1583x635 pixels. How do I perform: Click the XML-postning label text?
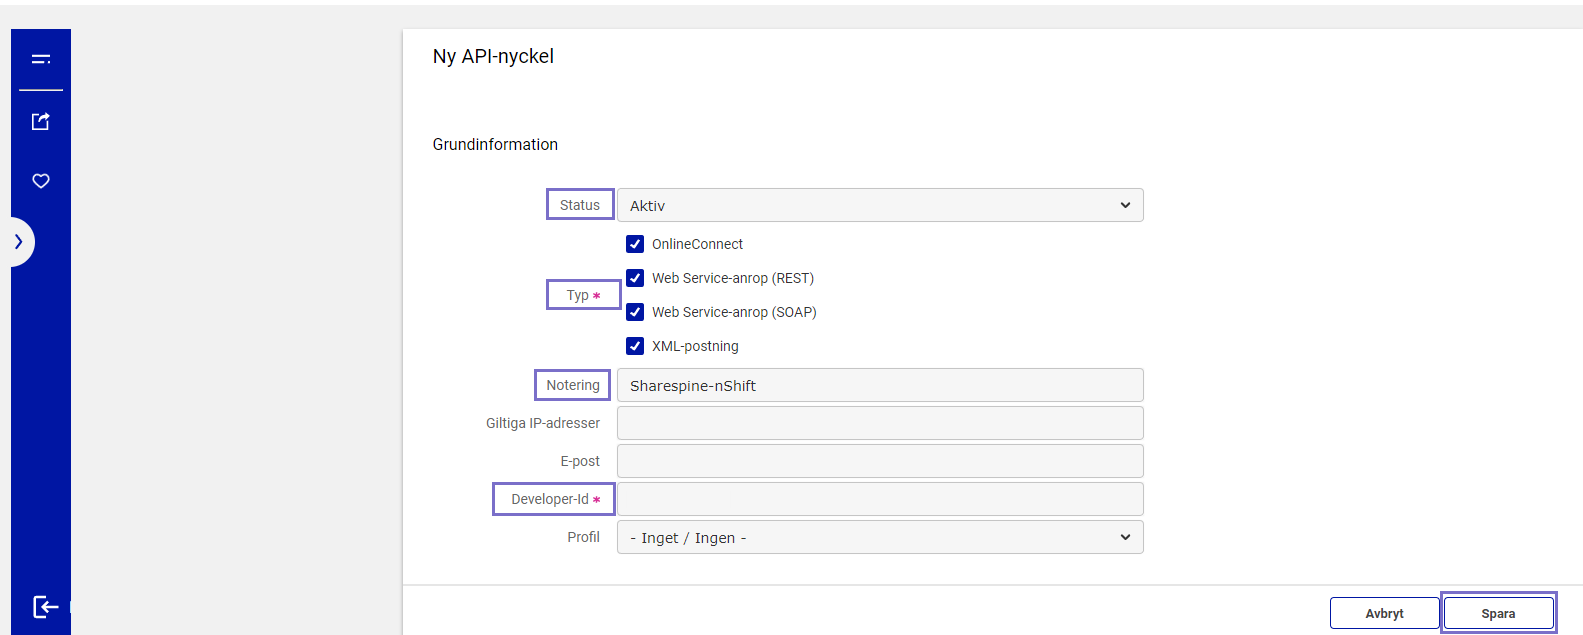point(695,346)
